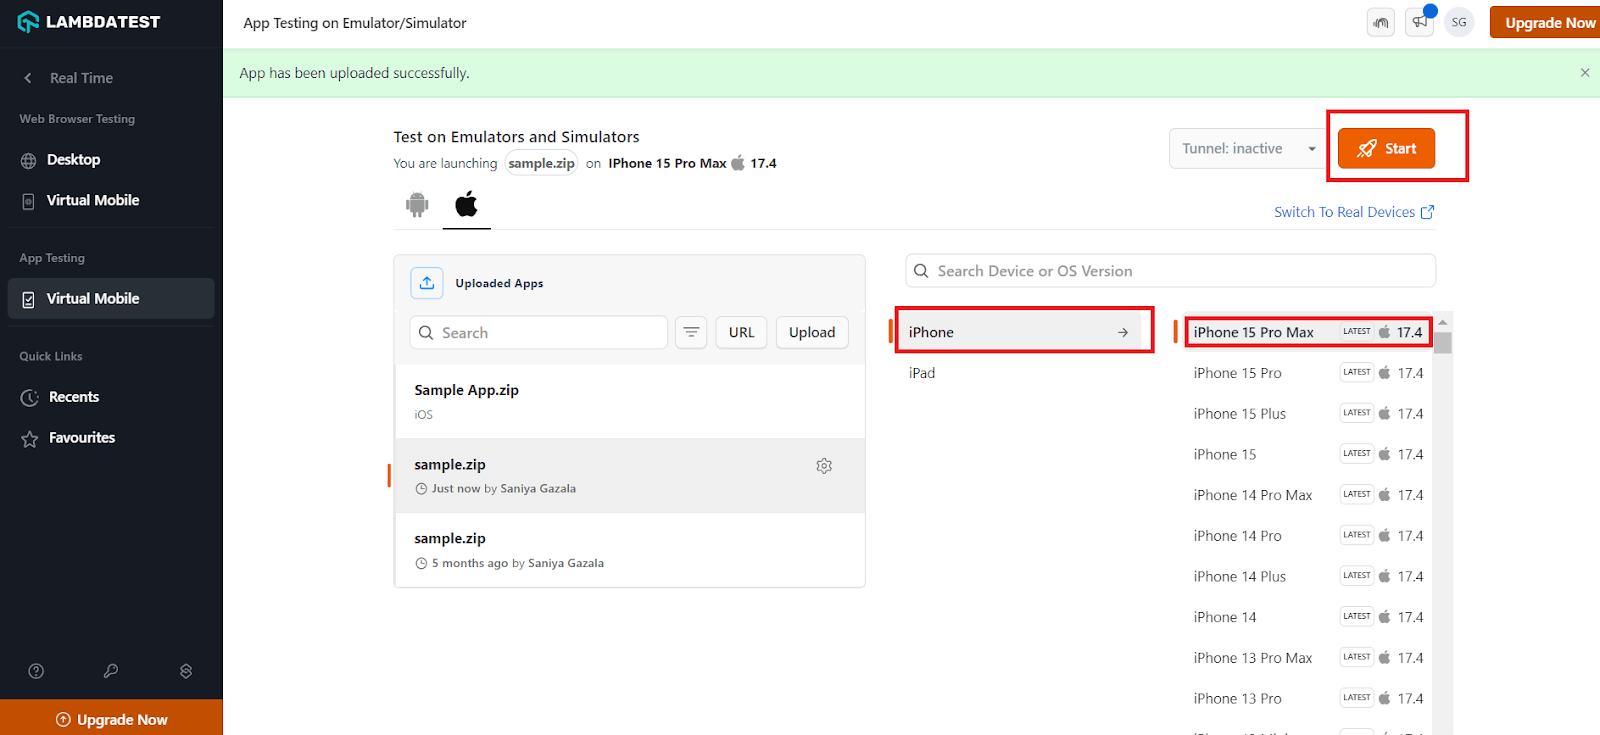Choose iPhone 14 Pro Max device

1308,495
